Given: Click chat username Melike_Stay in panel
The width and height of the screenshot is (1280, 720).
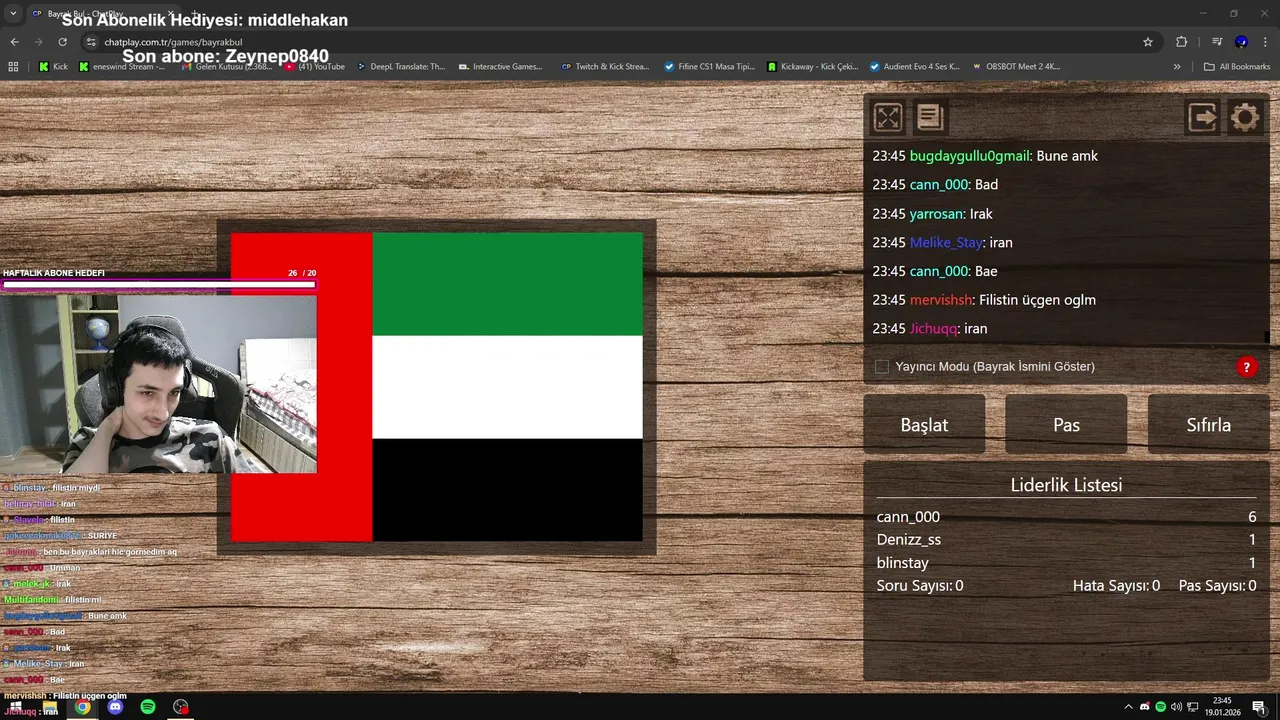Looking at the screenshot, I should pyautogui.click(x=946, y=242).
